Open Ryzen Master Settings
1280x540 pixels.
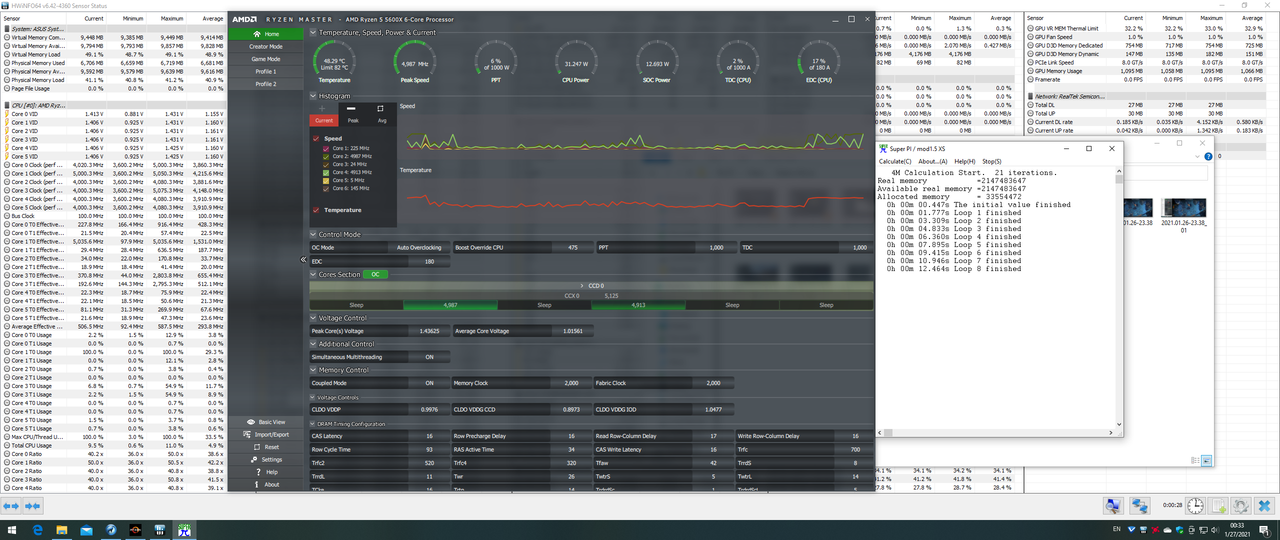(x=265, y=460)
